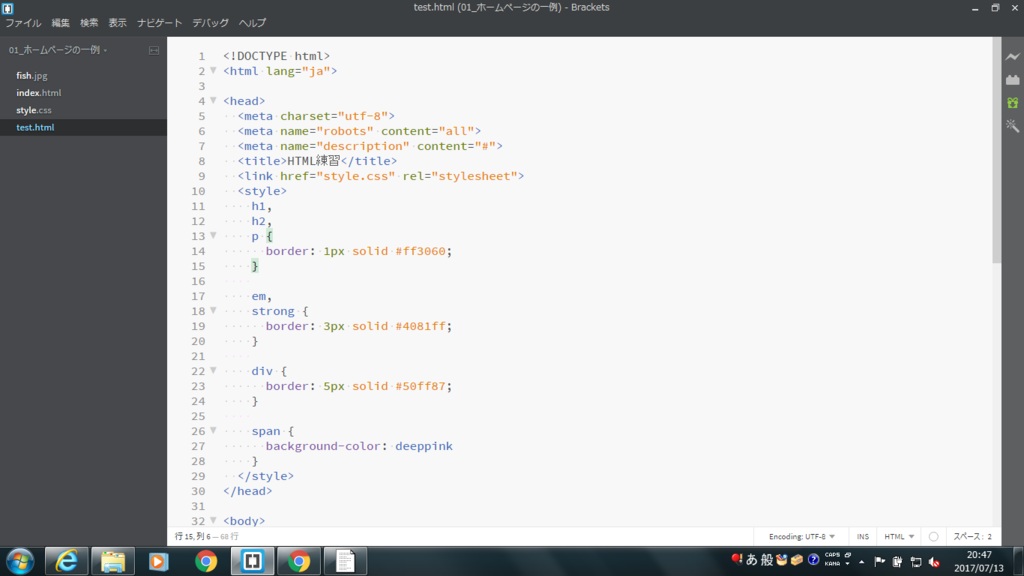Open the ナビゲート menu
The height and width of the screenshot is (576, 1024).
[159, 23]
